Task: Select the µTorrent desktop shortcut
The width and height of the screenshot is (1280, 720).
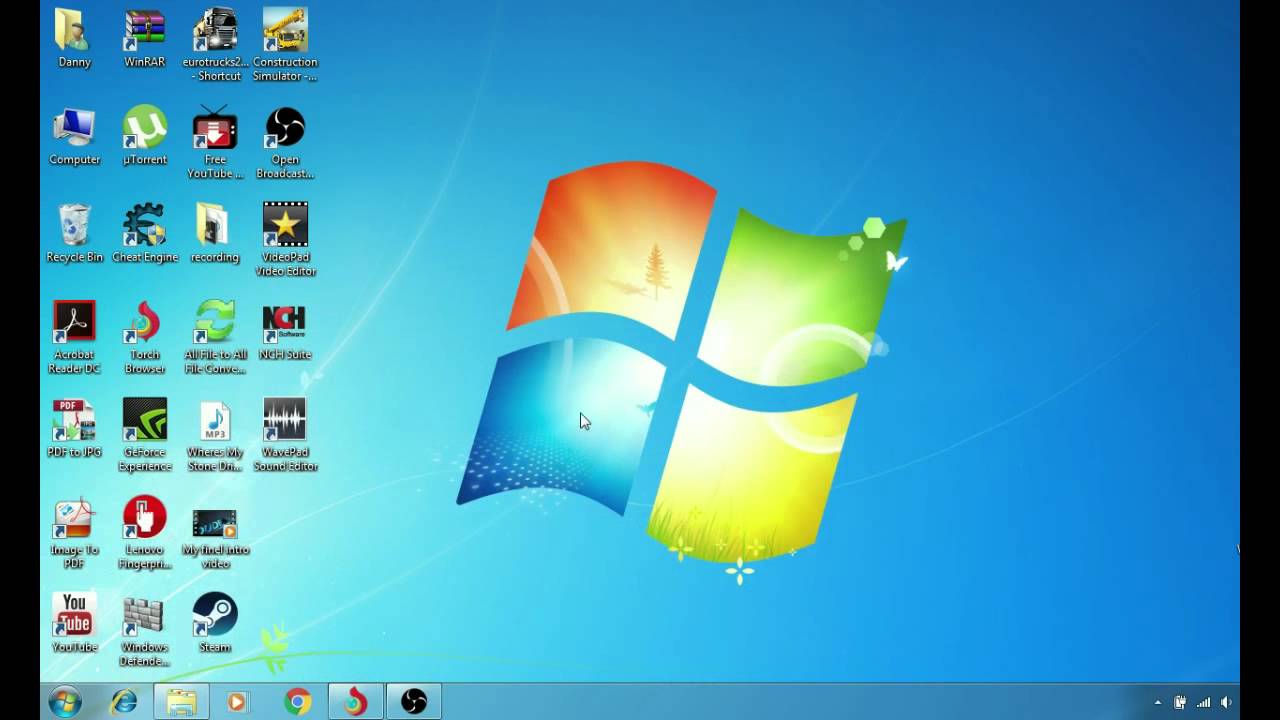Action: click(x=145, y=136)
